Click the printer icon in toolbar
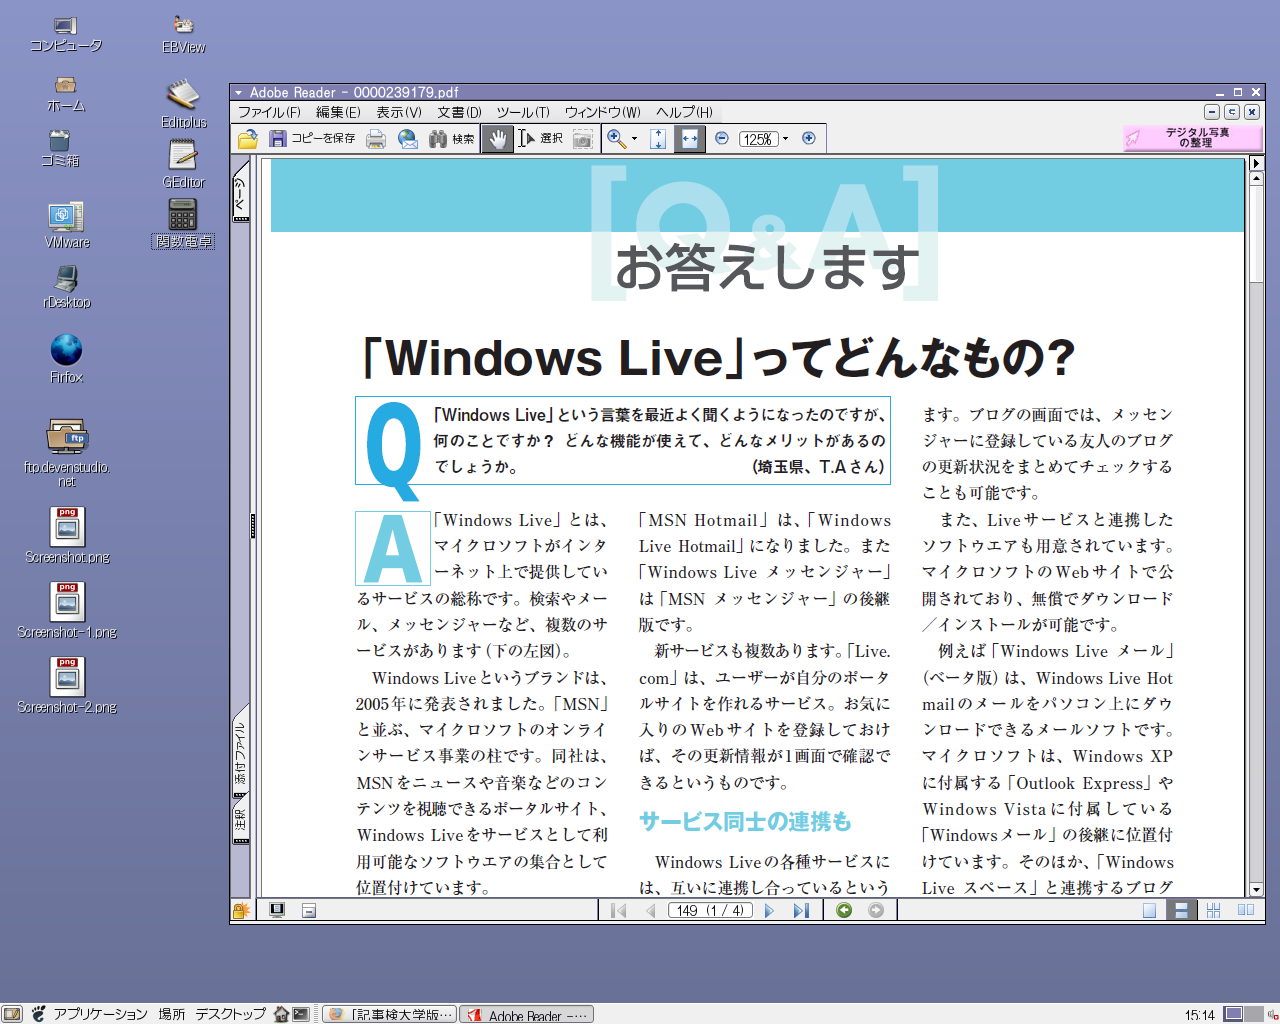The width and height of the screenshot is (1280, 1024). coord(376,139)
